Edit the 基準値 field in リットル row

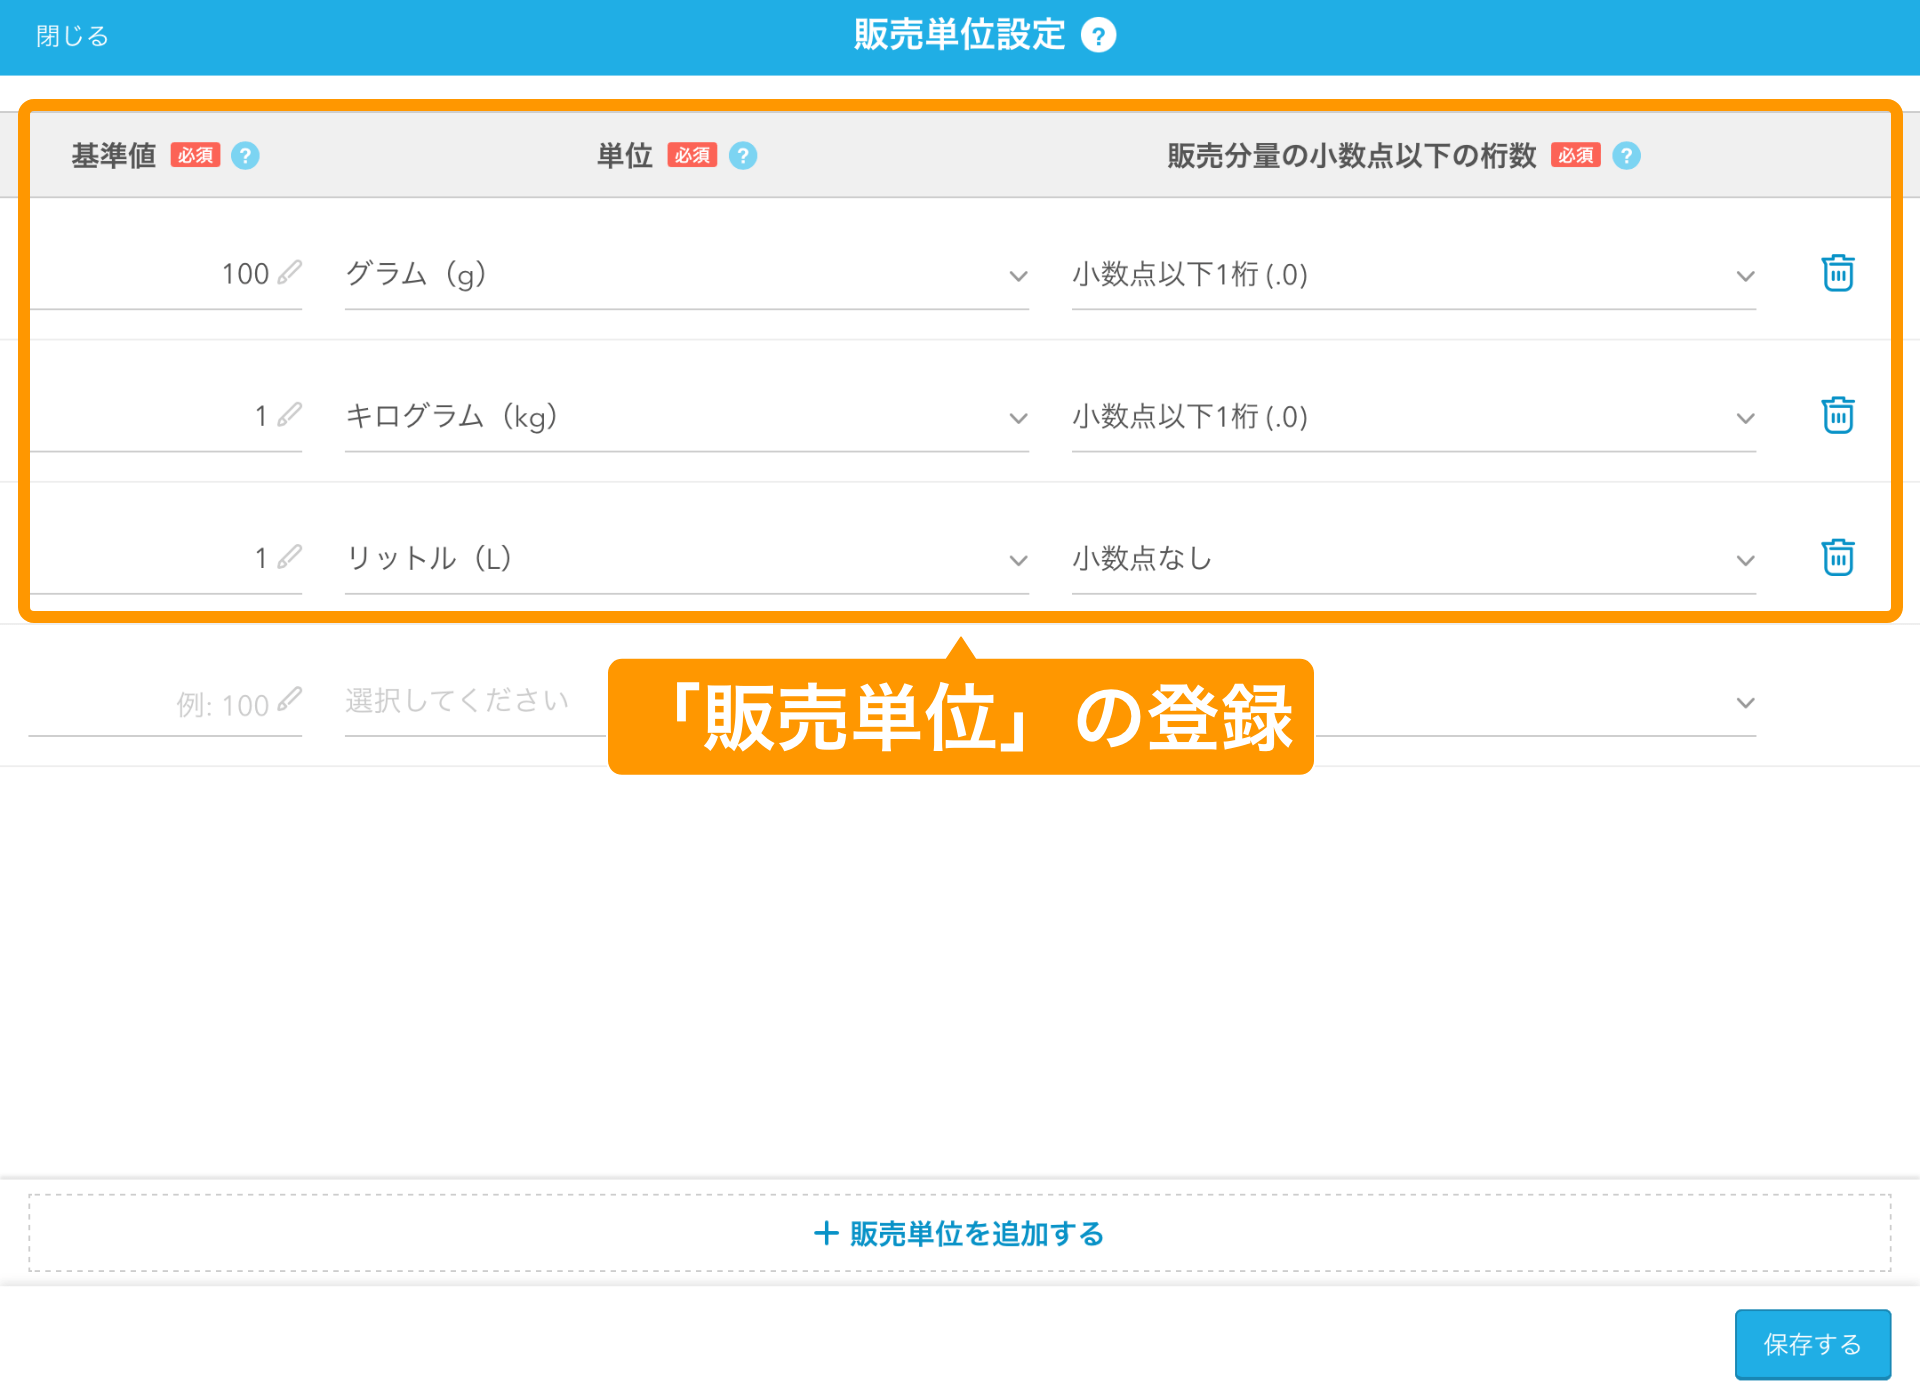point(166,559)
